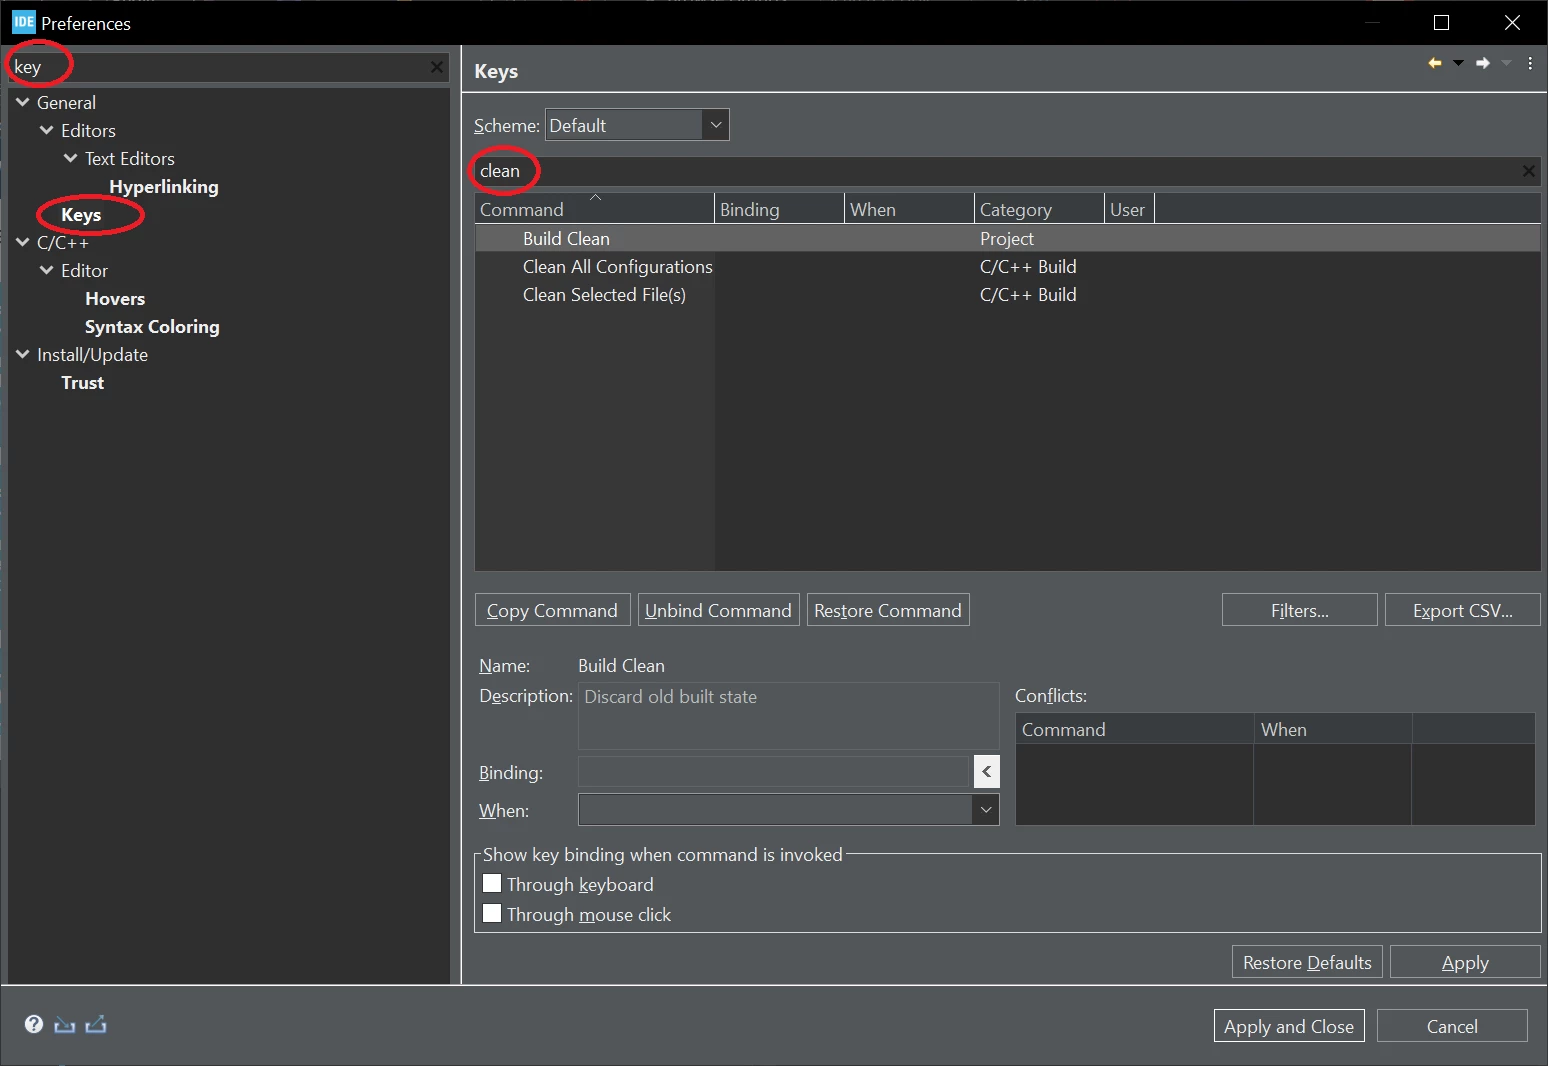The image size is (1548, 1066).
Task: Close the Preferences window
Action: 1512,22
